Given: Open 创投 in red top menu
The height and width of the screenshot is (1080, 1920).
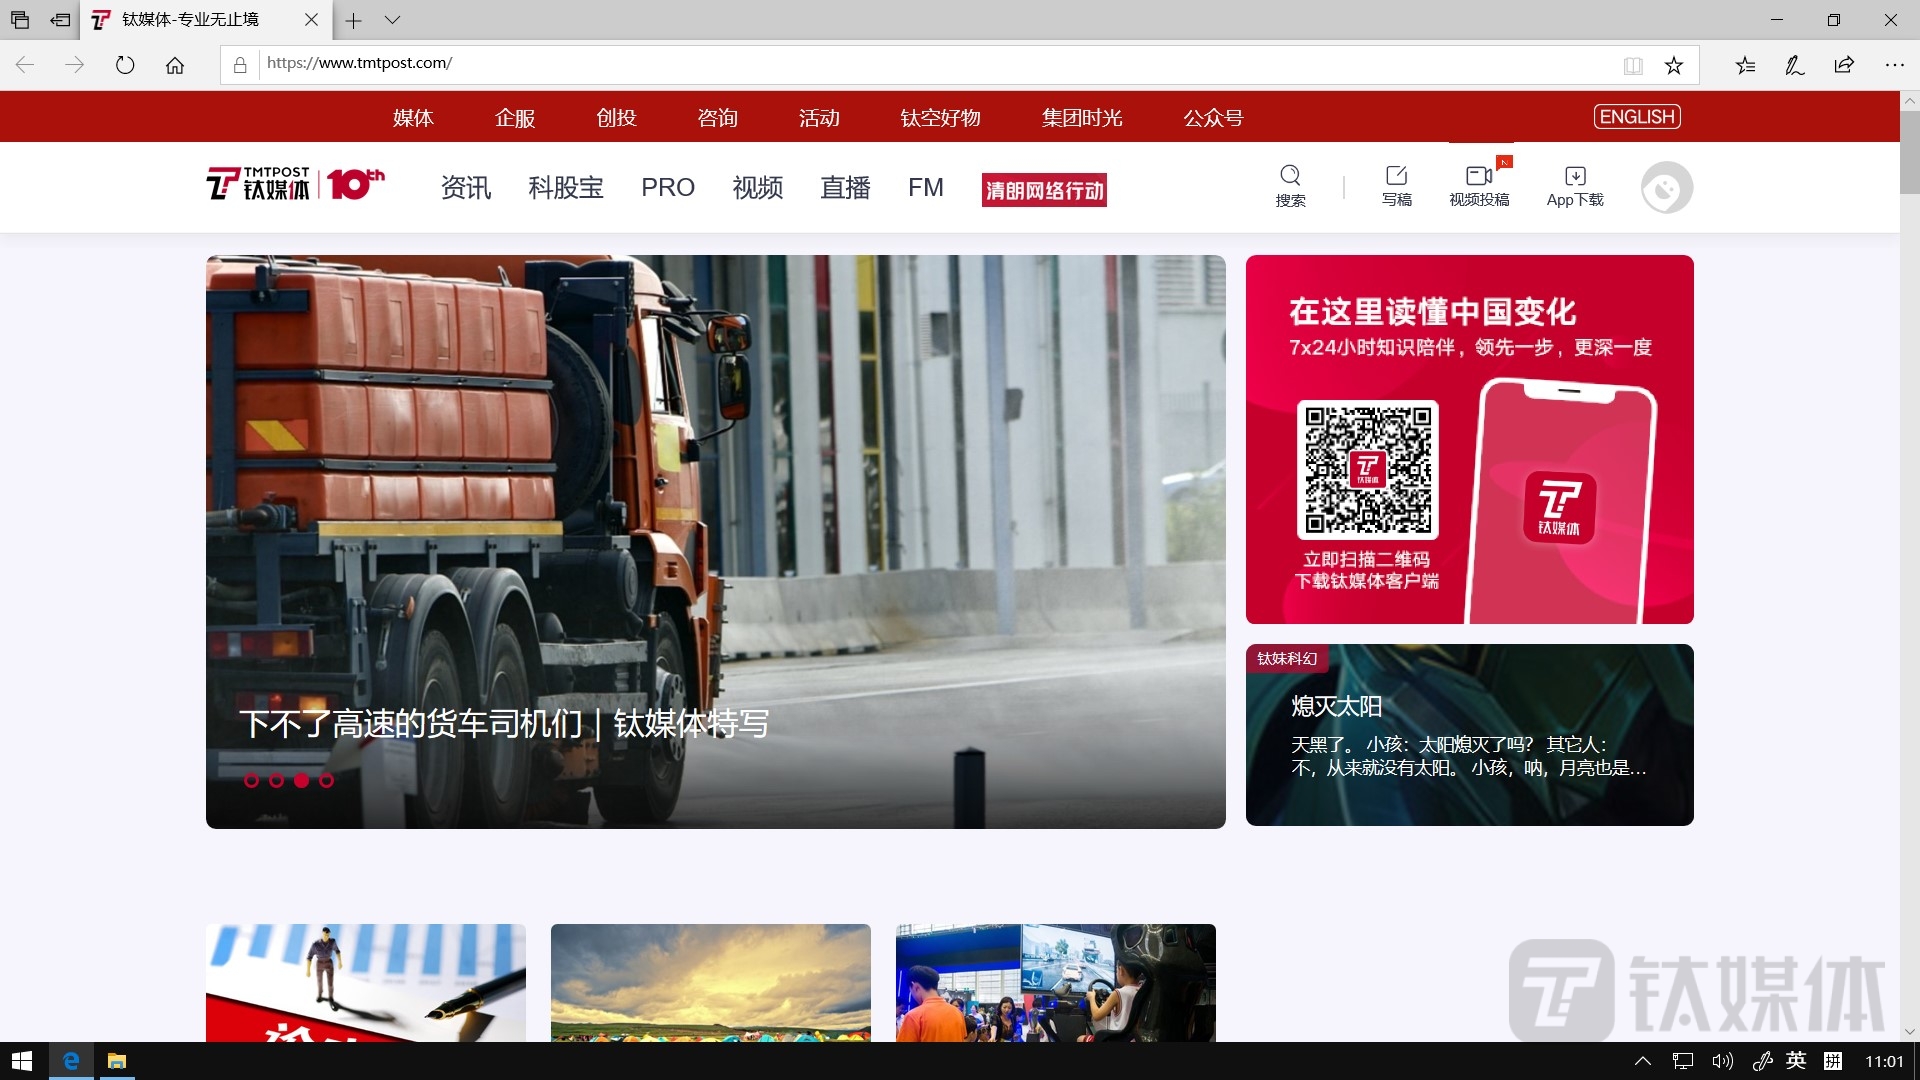Looking at the screenshot, I should click(x=616, y=118).
